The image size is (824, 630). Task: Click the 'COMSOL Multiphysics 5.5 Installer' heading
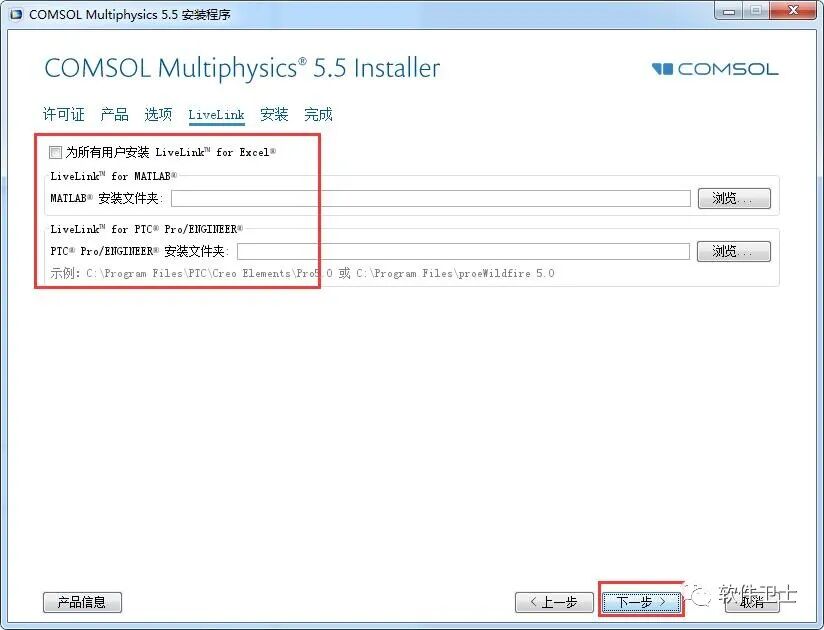click(x=242, y=68)
